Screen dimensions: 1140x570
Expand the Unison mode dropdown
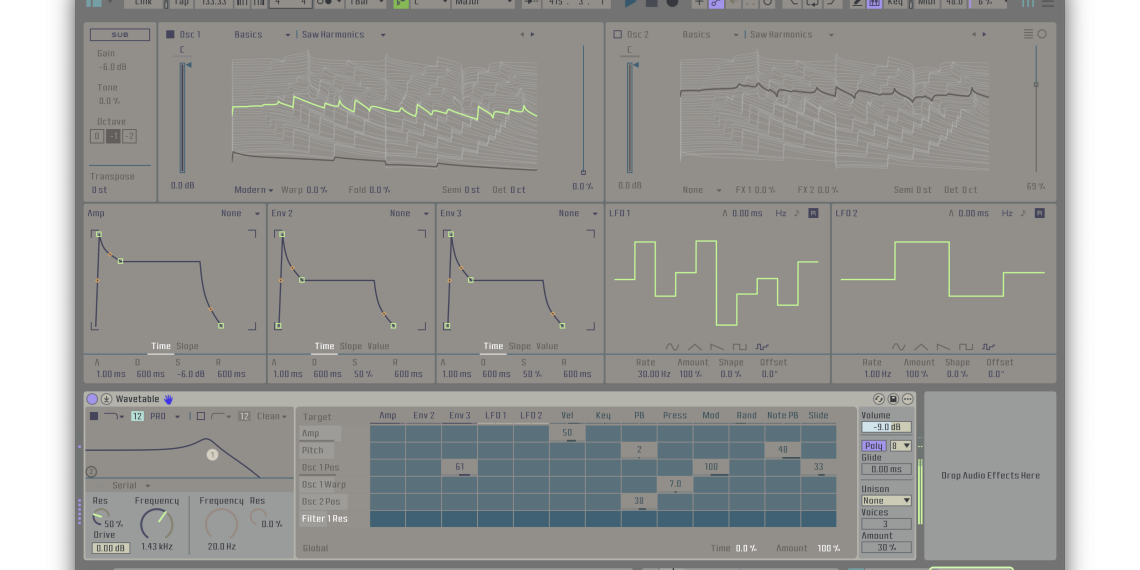[886, 500]
